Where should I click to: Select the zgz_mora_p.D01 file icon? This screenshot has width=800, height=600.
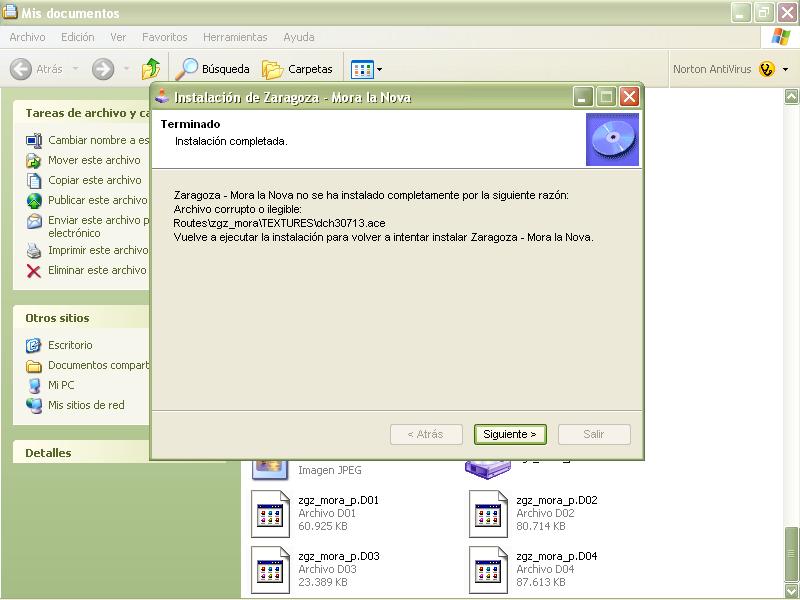point(269,514)
